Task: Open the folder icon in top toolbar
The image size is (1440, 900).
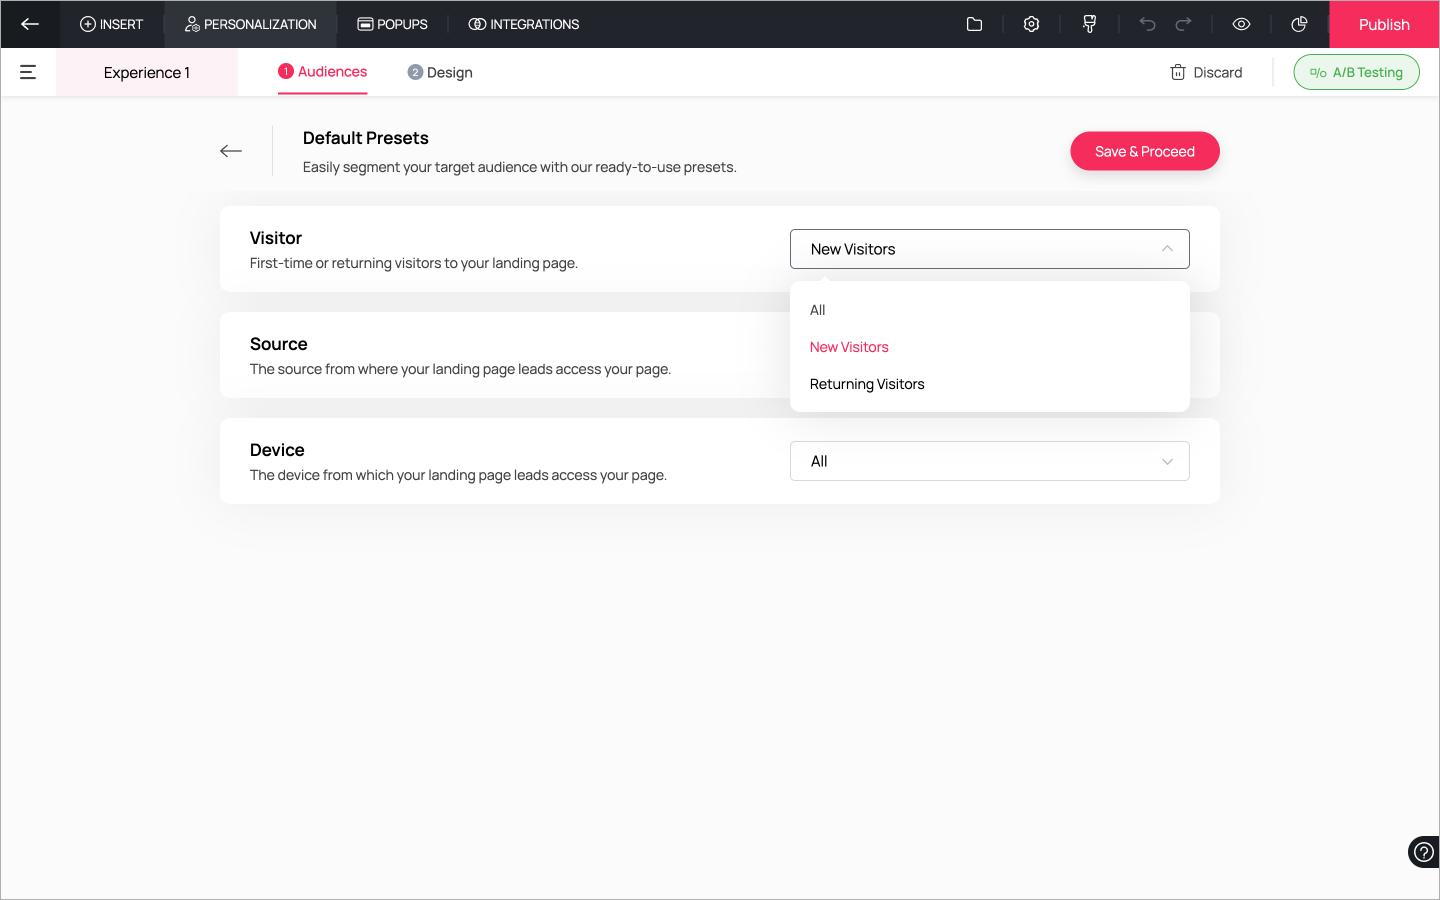Action: (x=974, y=24)
